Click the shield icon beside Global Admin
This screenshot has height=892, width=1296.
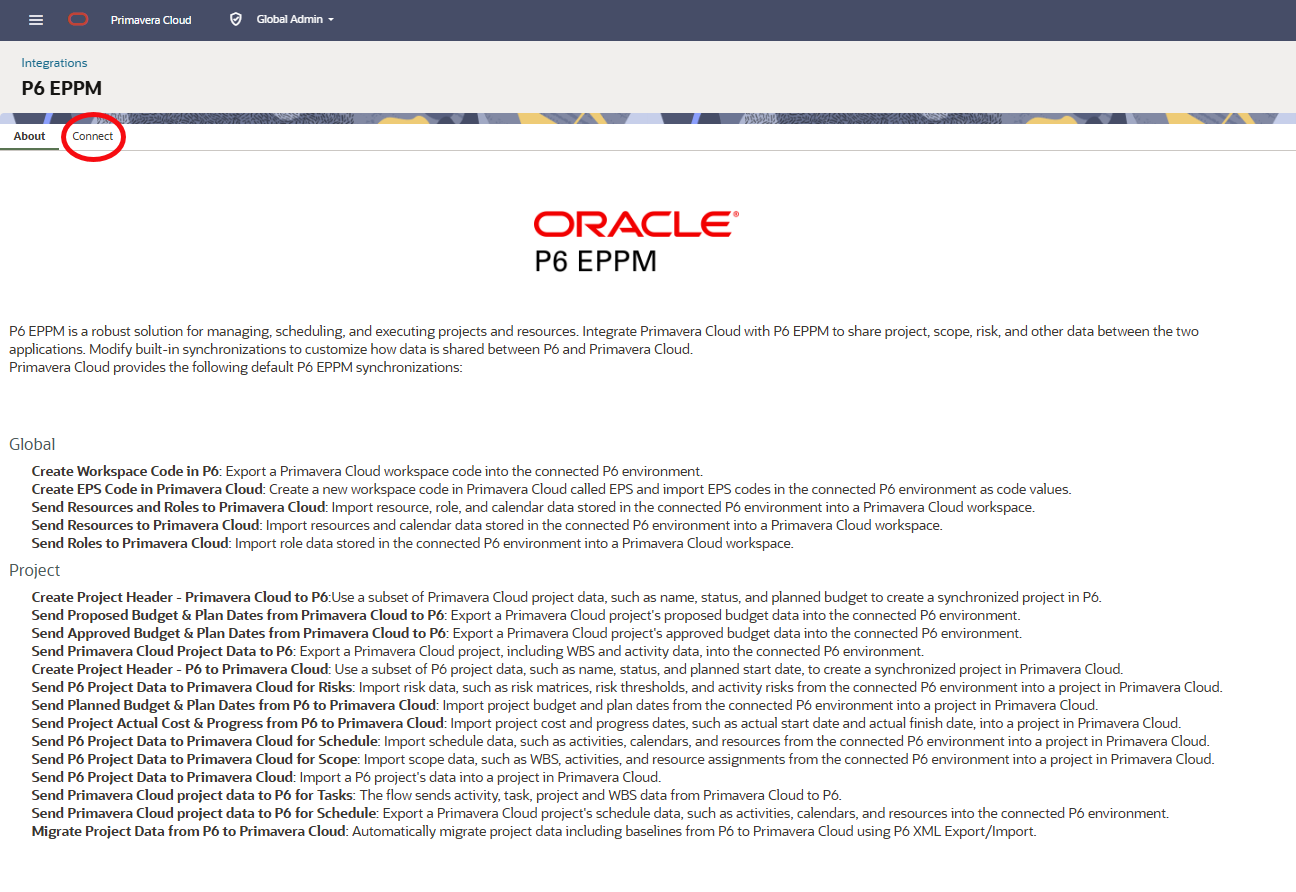[x=236, y=20]
